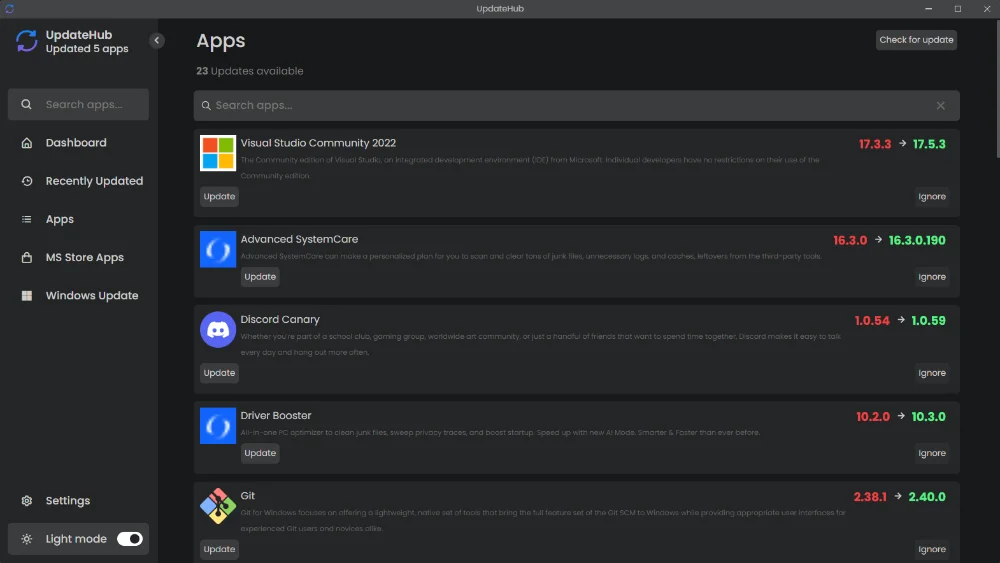Ignore the Git update
This screenshot has width=1000, height=563.
coord(931,549)
